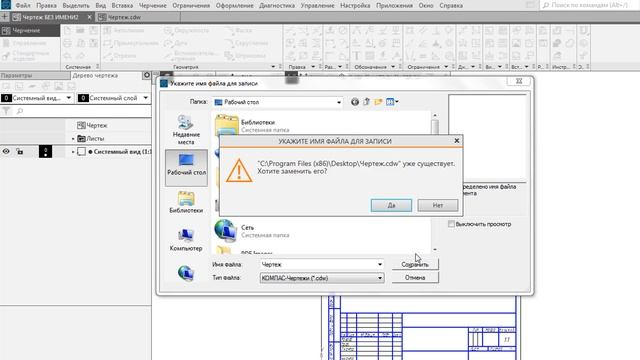The height and width of the screenshot is (360, 640).
Task: Open the Правка menu
Action: click(x=47, y=6)
